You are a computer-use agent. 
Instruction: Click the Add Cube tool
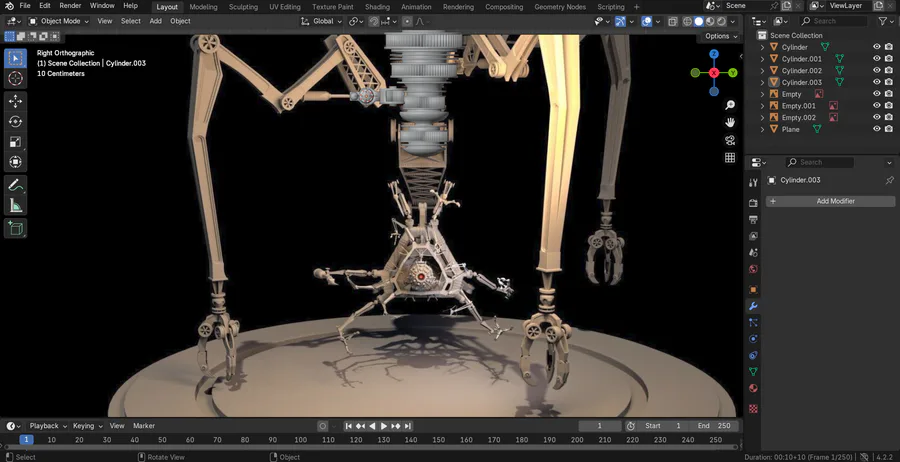[x=16, y=228]
